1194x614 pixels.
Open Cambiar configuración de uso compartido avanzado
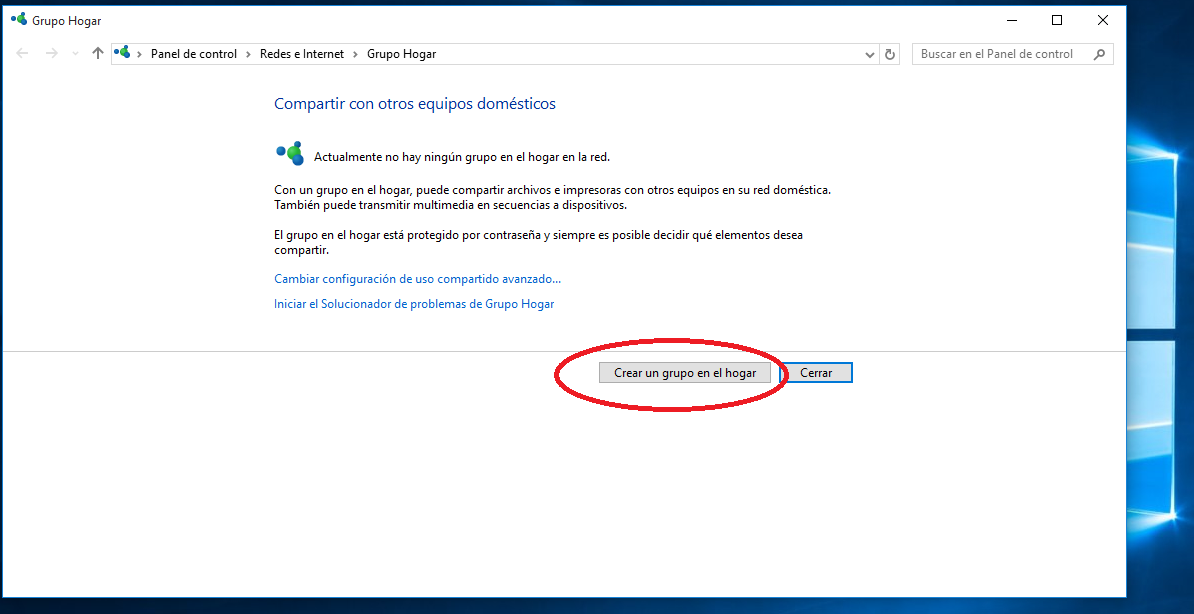pos(417,279)
